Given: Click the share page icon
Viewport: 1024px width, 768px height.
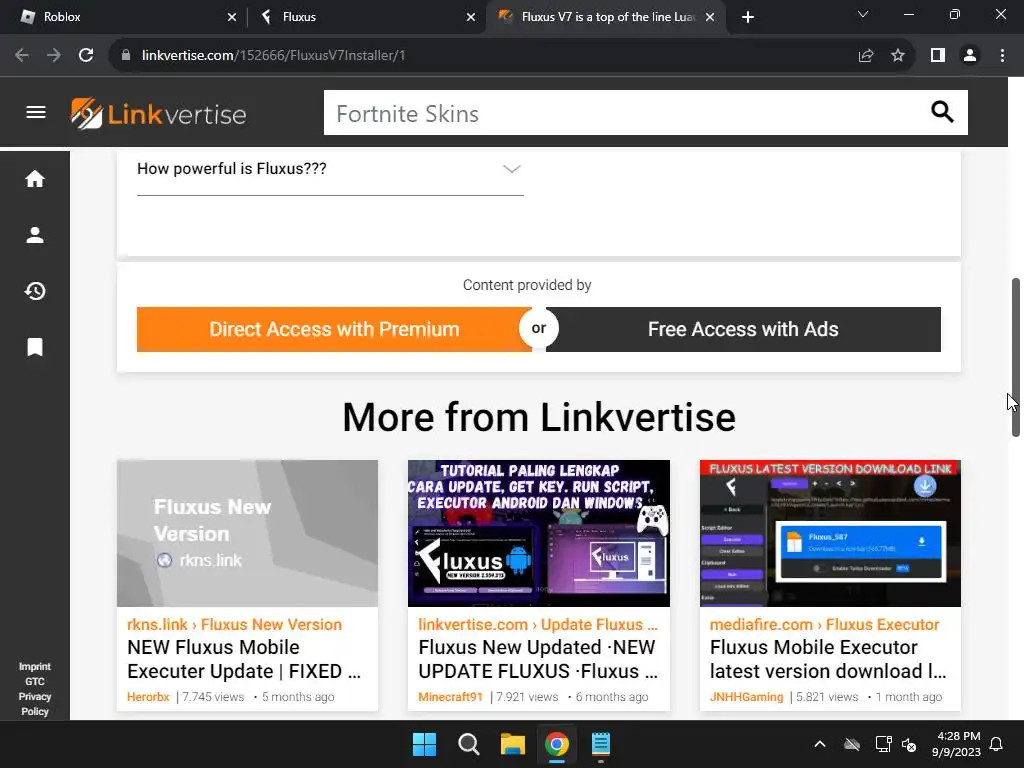Looking at the screenshot, I should (866, 56).
